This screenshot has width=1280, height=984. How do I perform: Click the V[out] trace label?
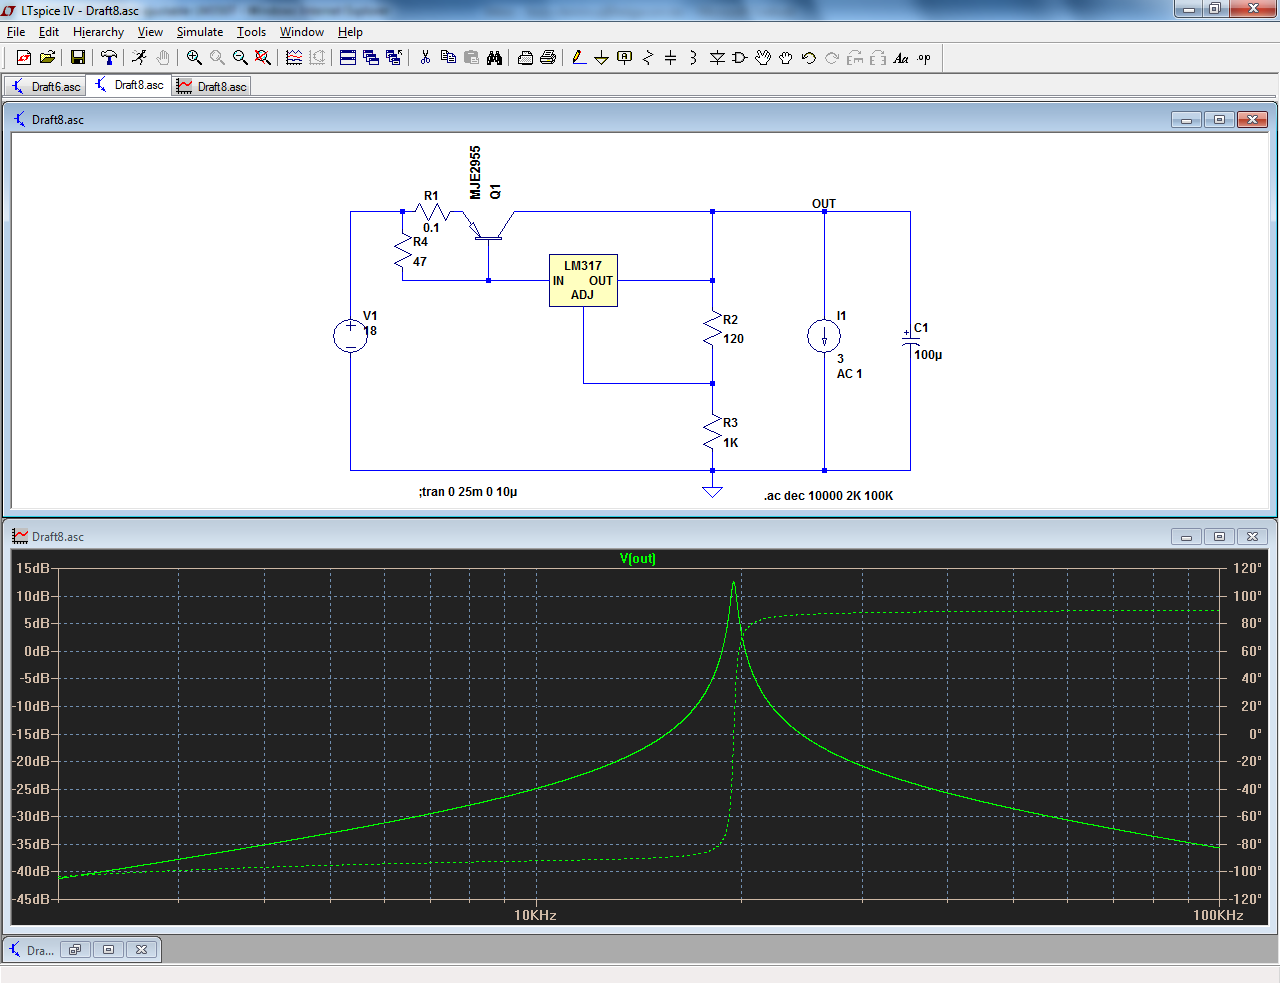tap(638, 559)
